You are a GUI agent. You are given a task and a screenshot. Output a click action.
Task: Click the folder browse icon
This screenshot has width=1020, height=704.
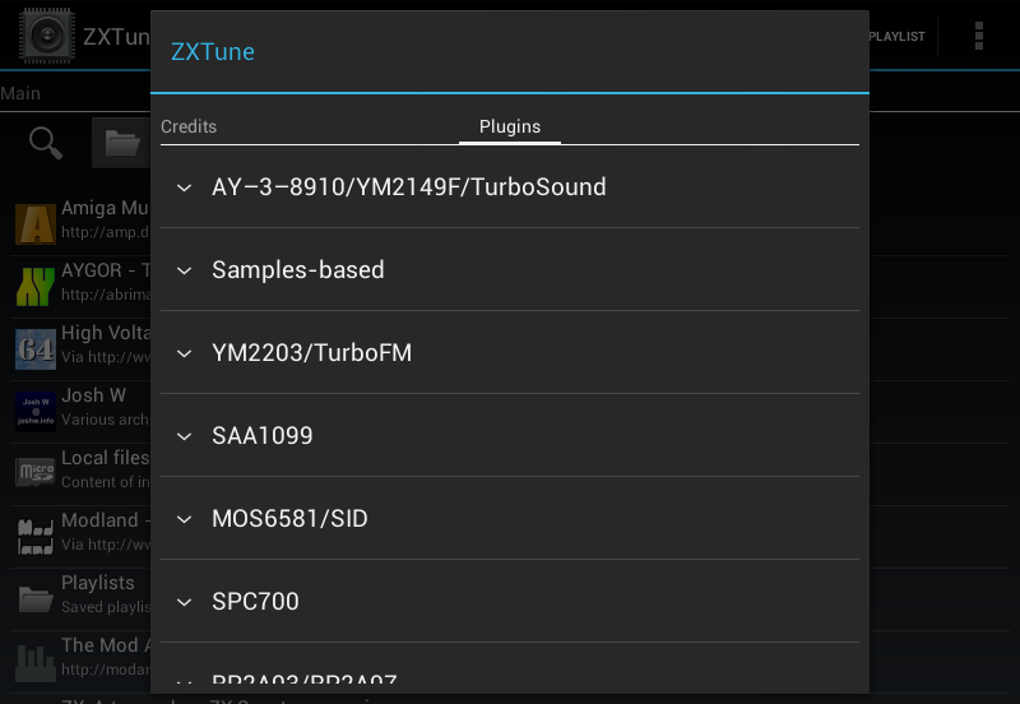[x=121, y=142]
